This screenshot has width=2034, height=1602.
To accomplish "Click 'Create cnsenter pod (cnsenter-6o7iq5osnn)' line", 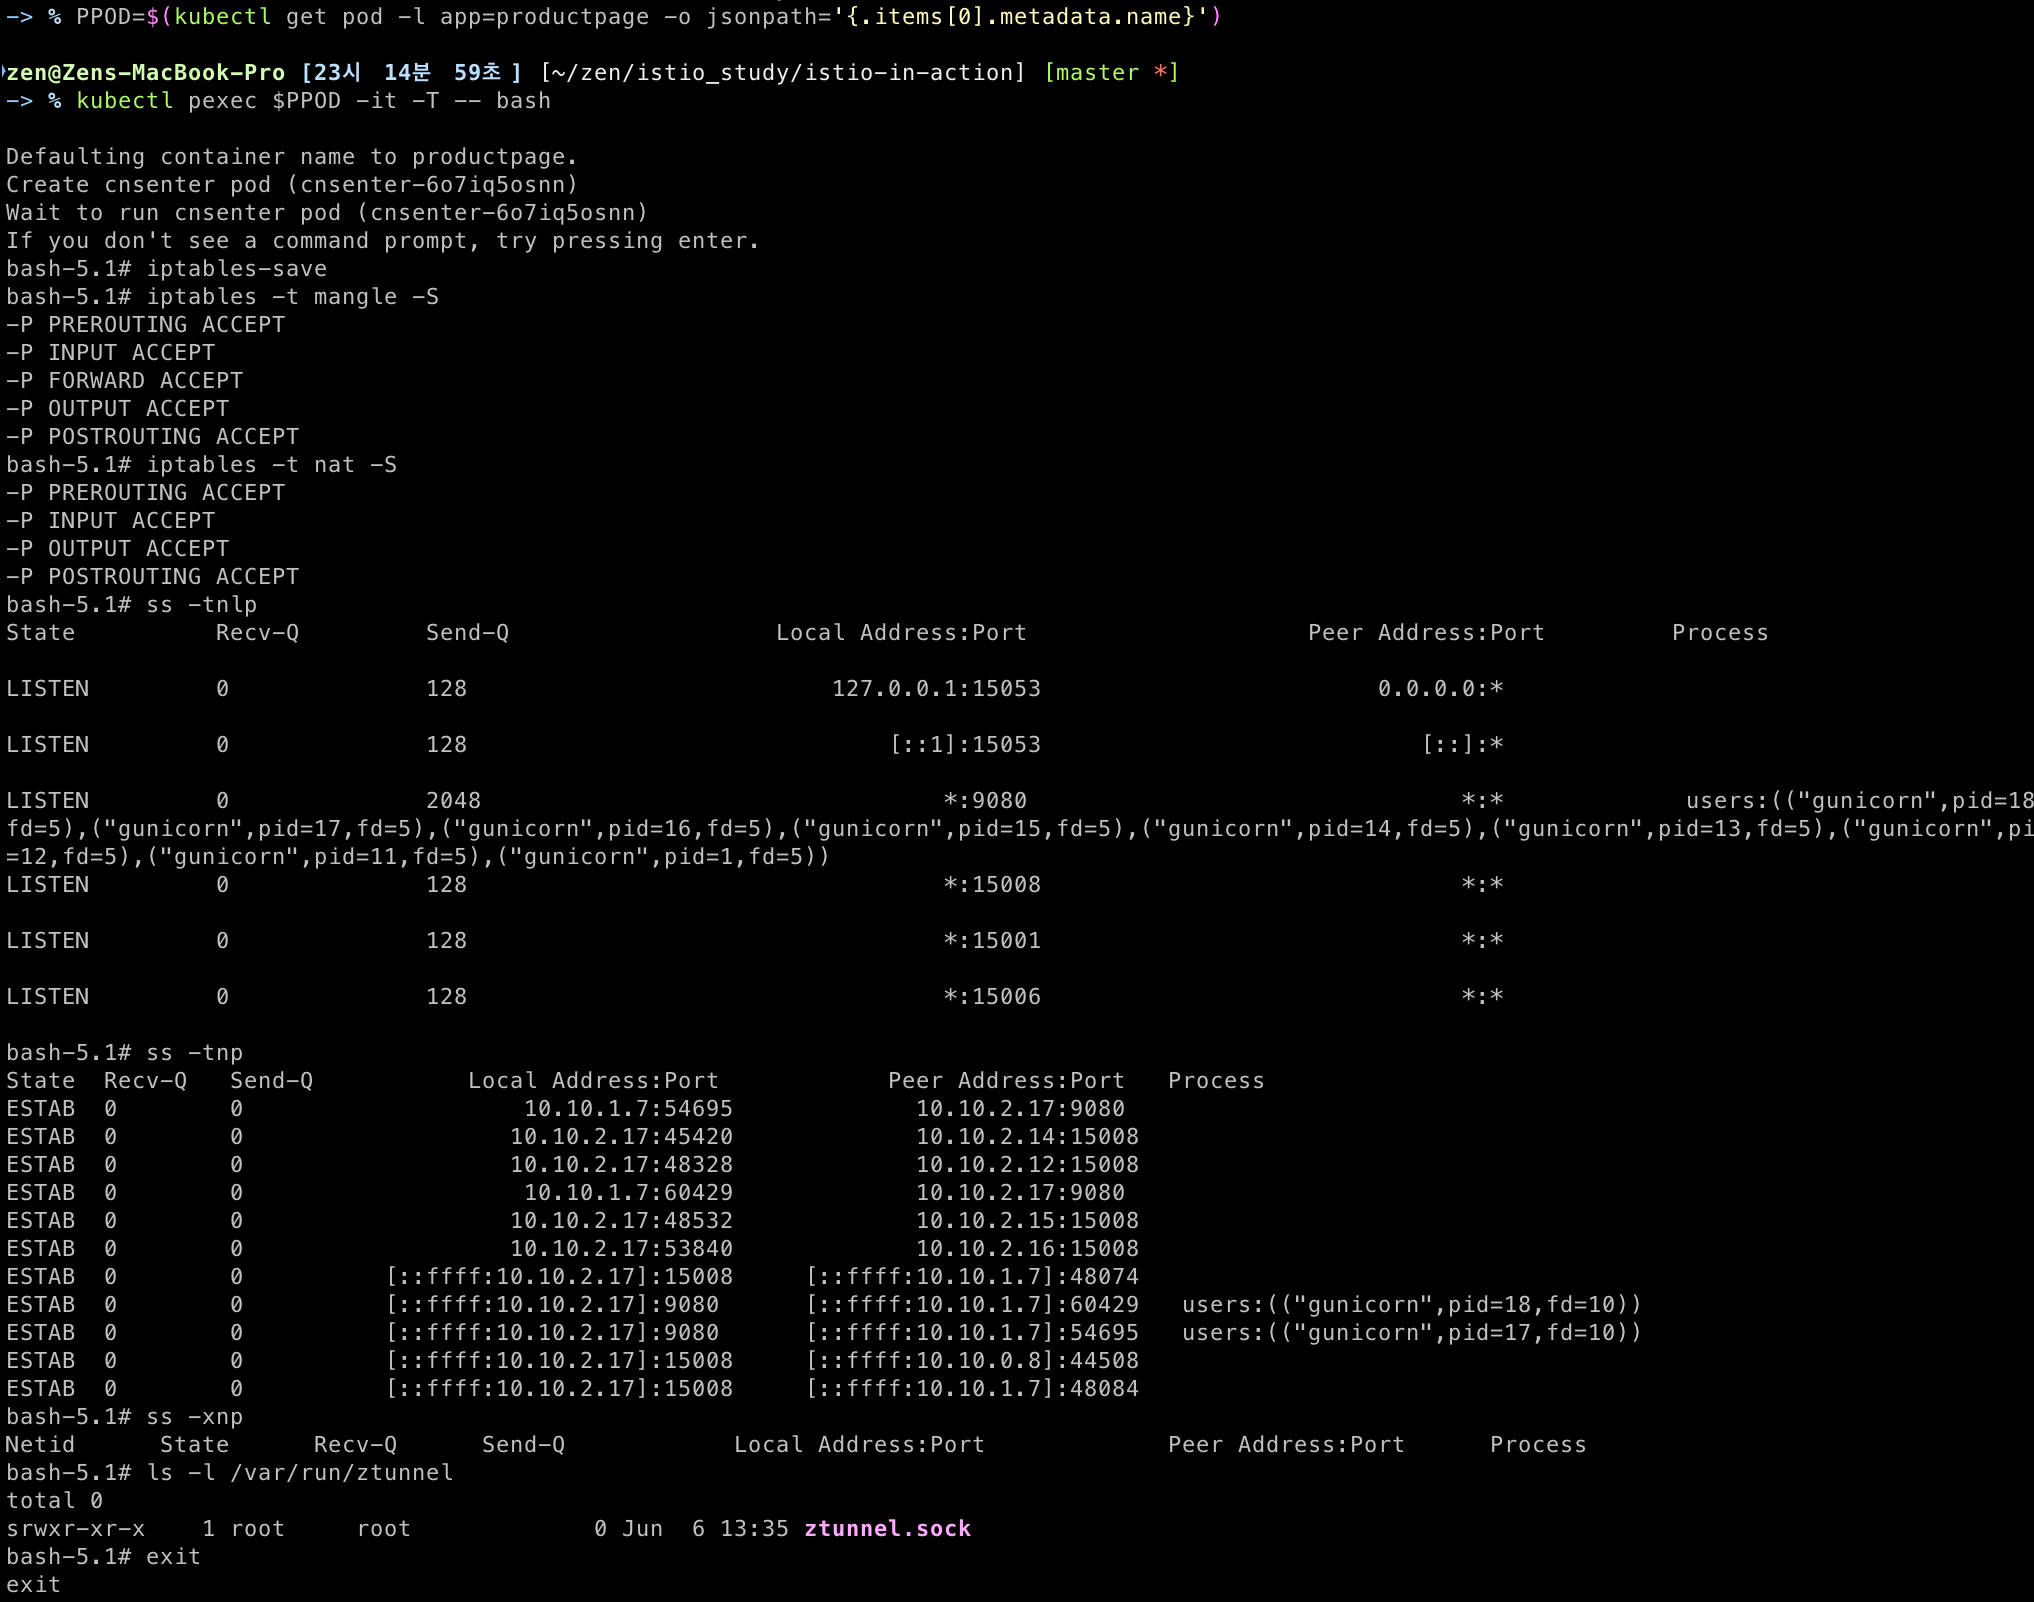I will 292,185.
